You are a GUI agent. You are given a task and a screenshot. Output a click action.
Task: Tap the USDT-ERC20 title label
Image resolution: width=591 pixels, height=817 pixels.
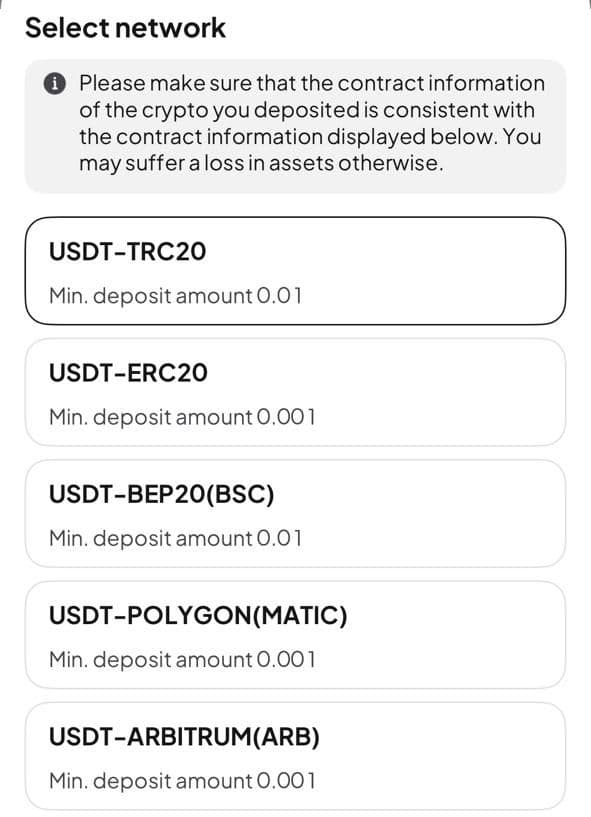pos(128,373)
